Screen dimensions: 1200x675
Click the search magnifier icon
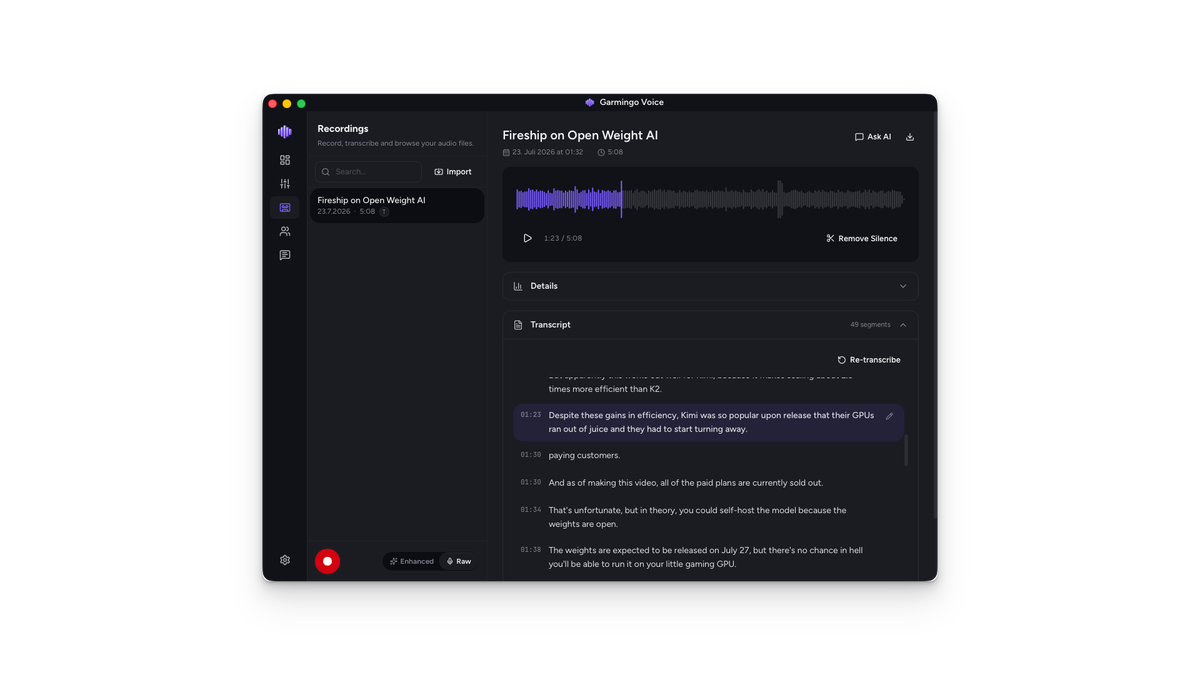pyautogui.click(x=326, y=172)
